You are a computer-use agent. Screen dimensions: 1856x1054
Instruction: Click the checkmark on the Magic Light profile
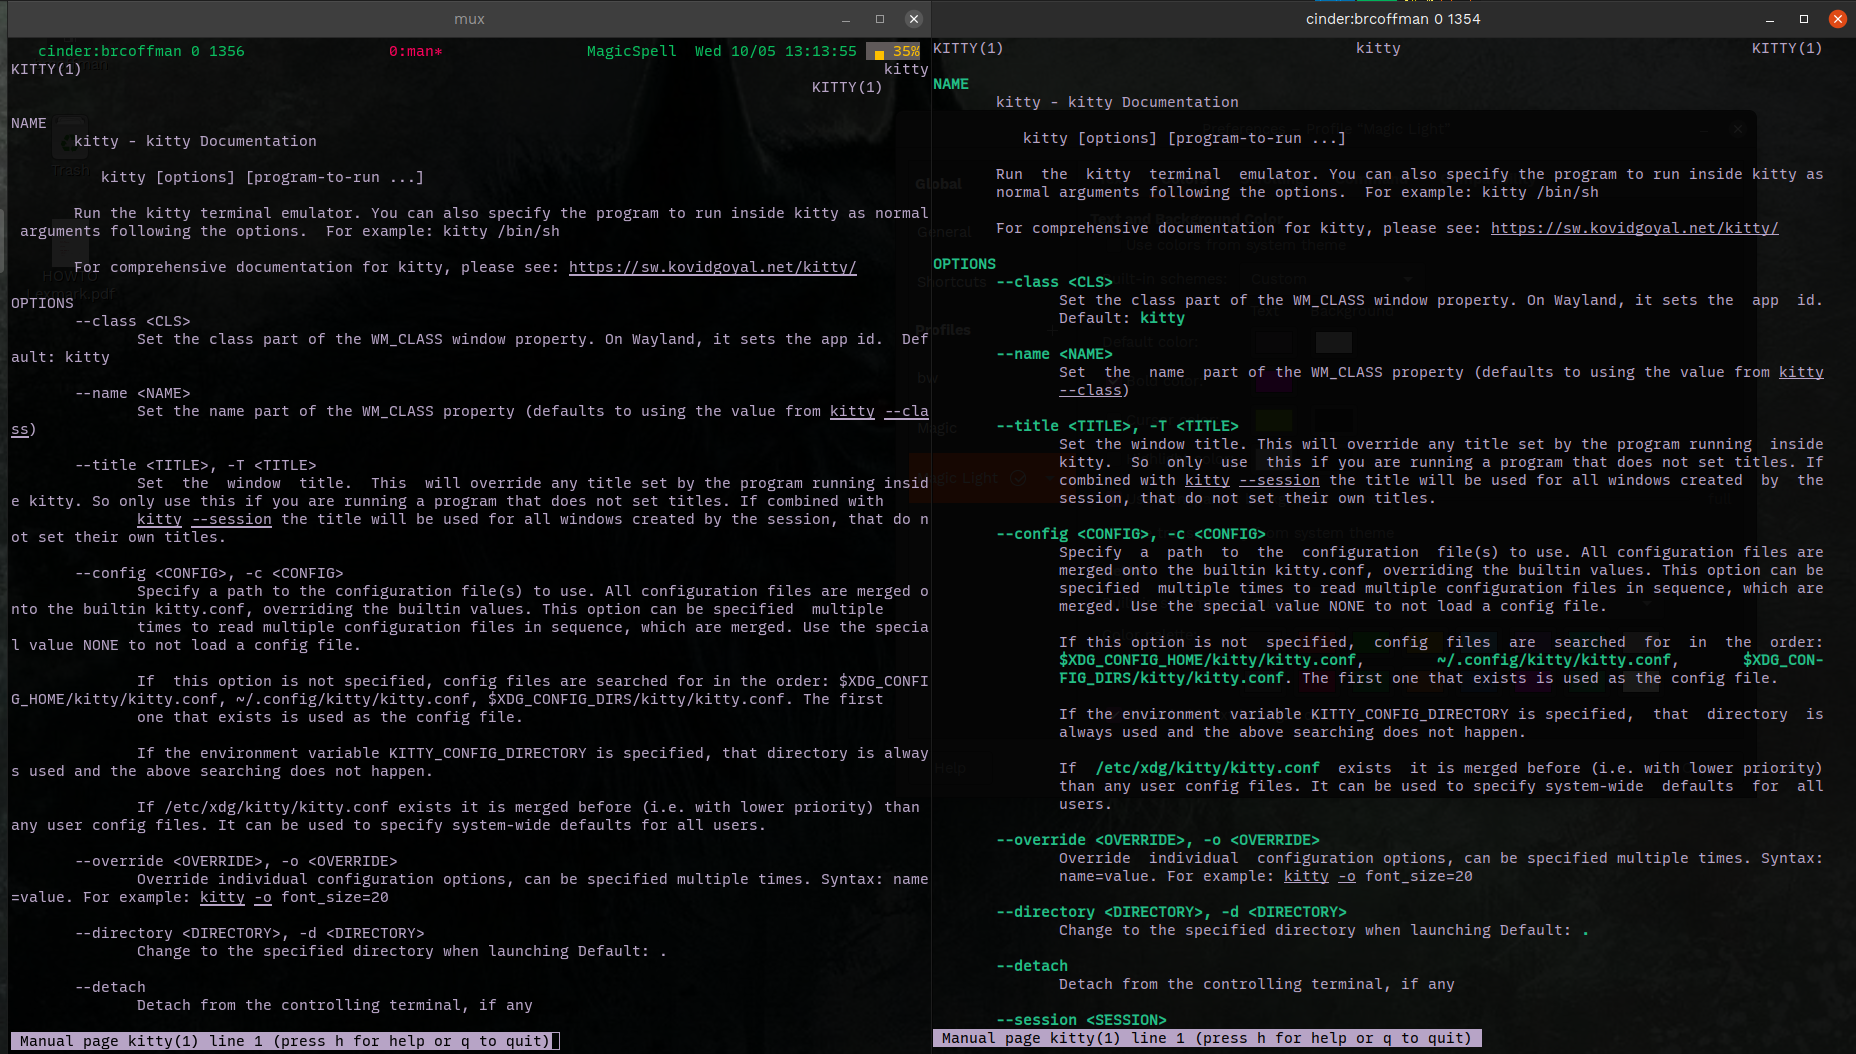pos(1017,478)
